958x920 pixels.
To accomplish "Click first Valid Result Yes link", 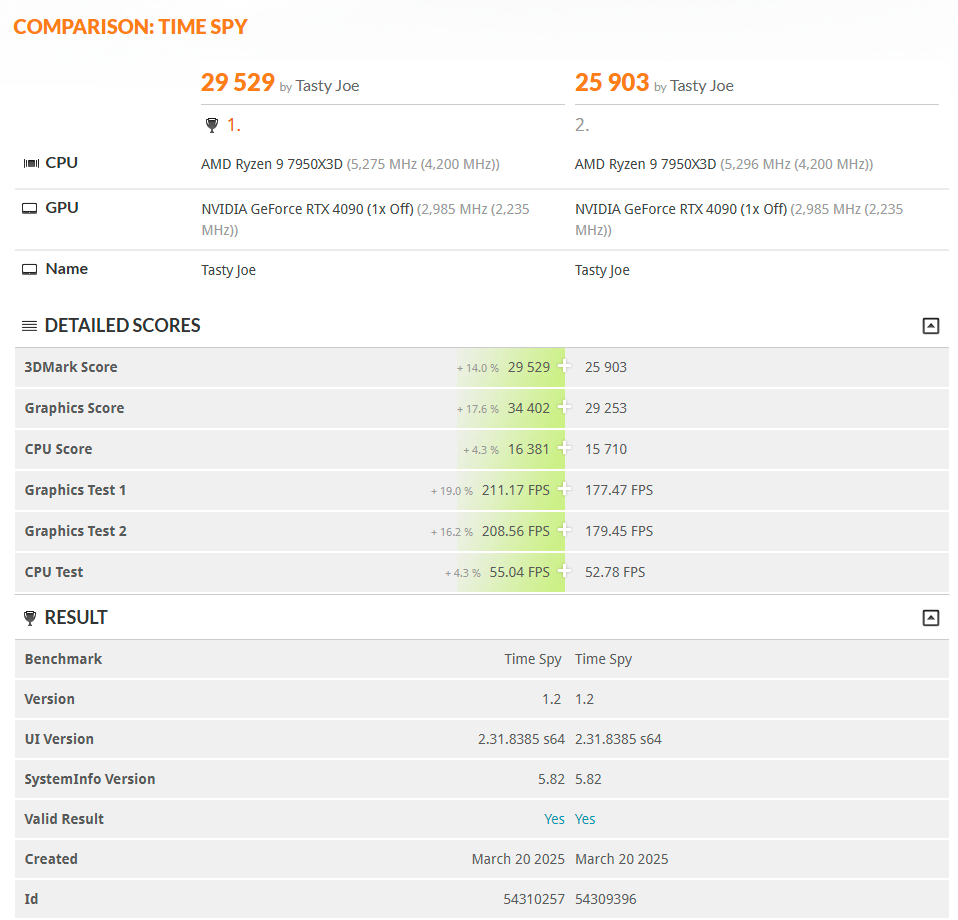I will click(x=554, y=819).
